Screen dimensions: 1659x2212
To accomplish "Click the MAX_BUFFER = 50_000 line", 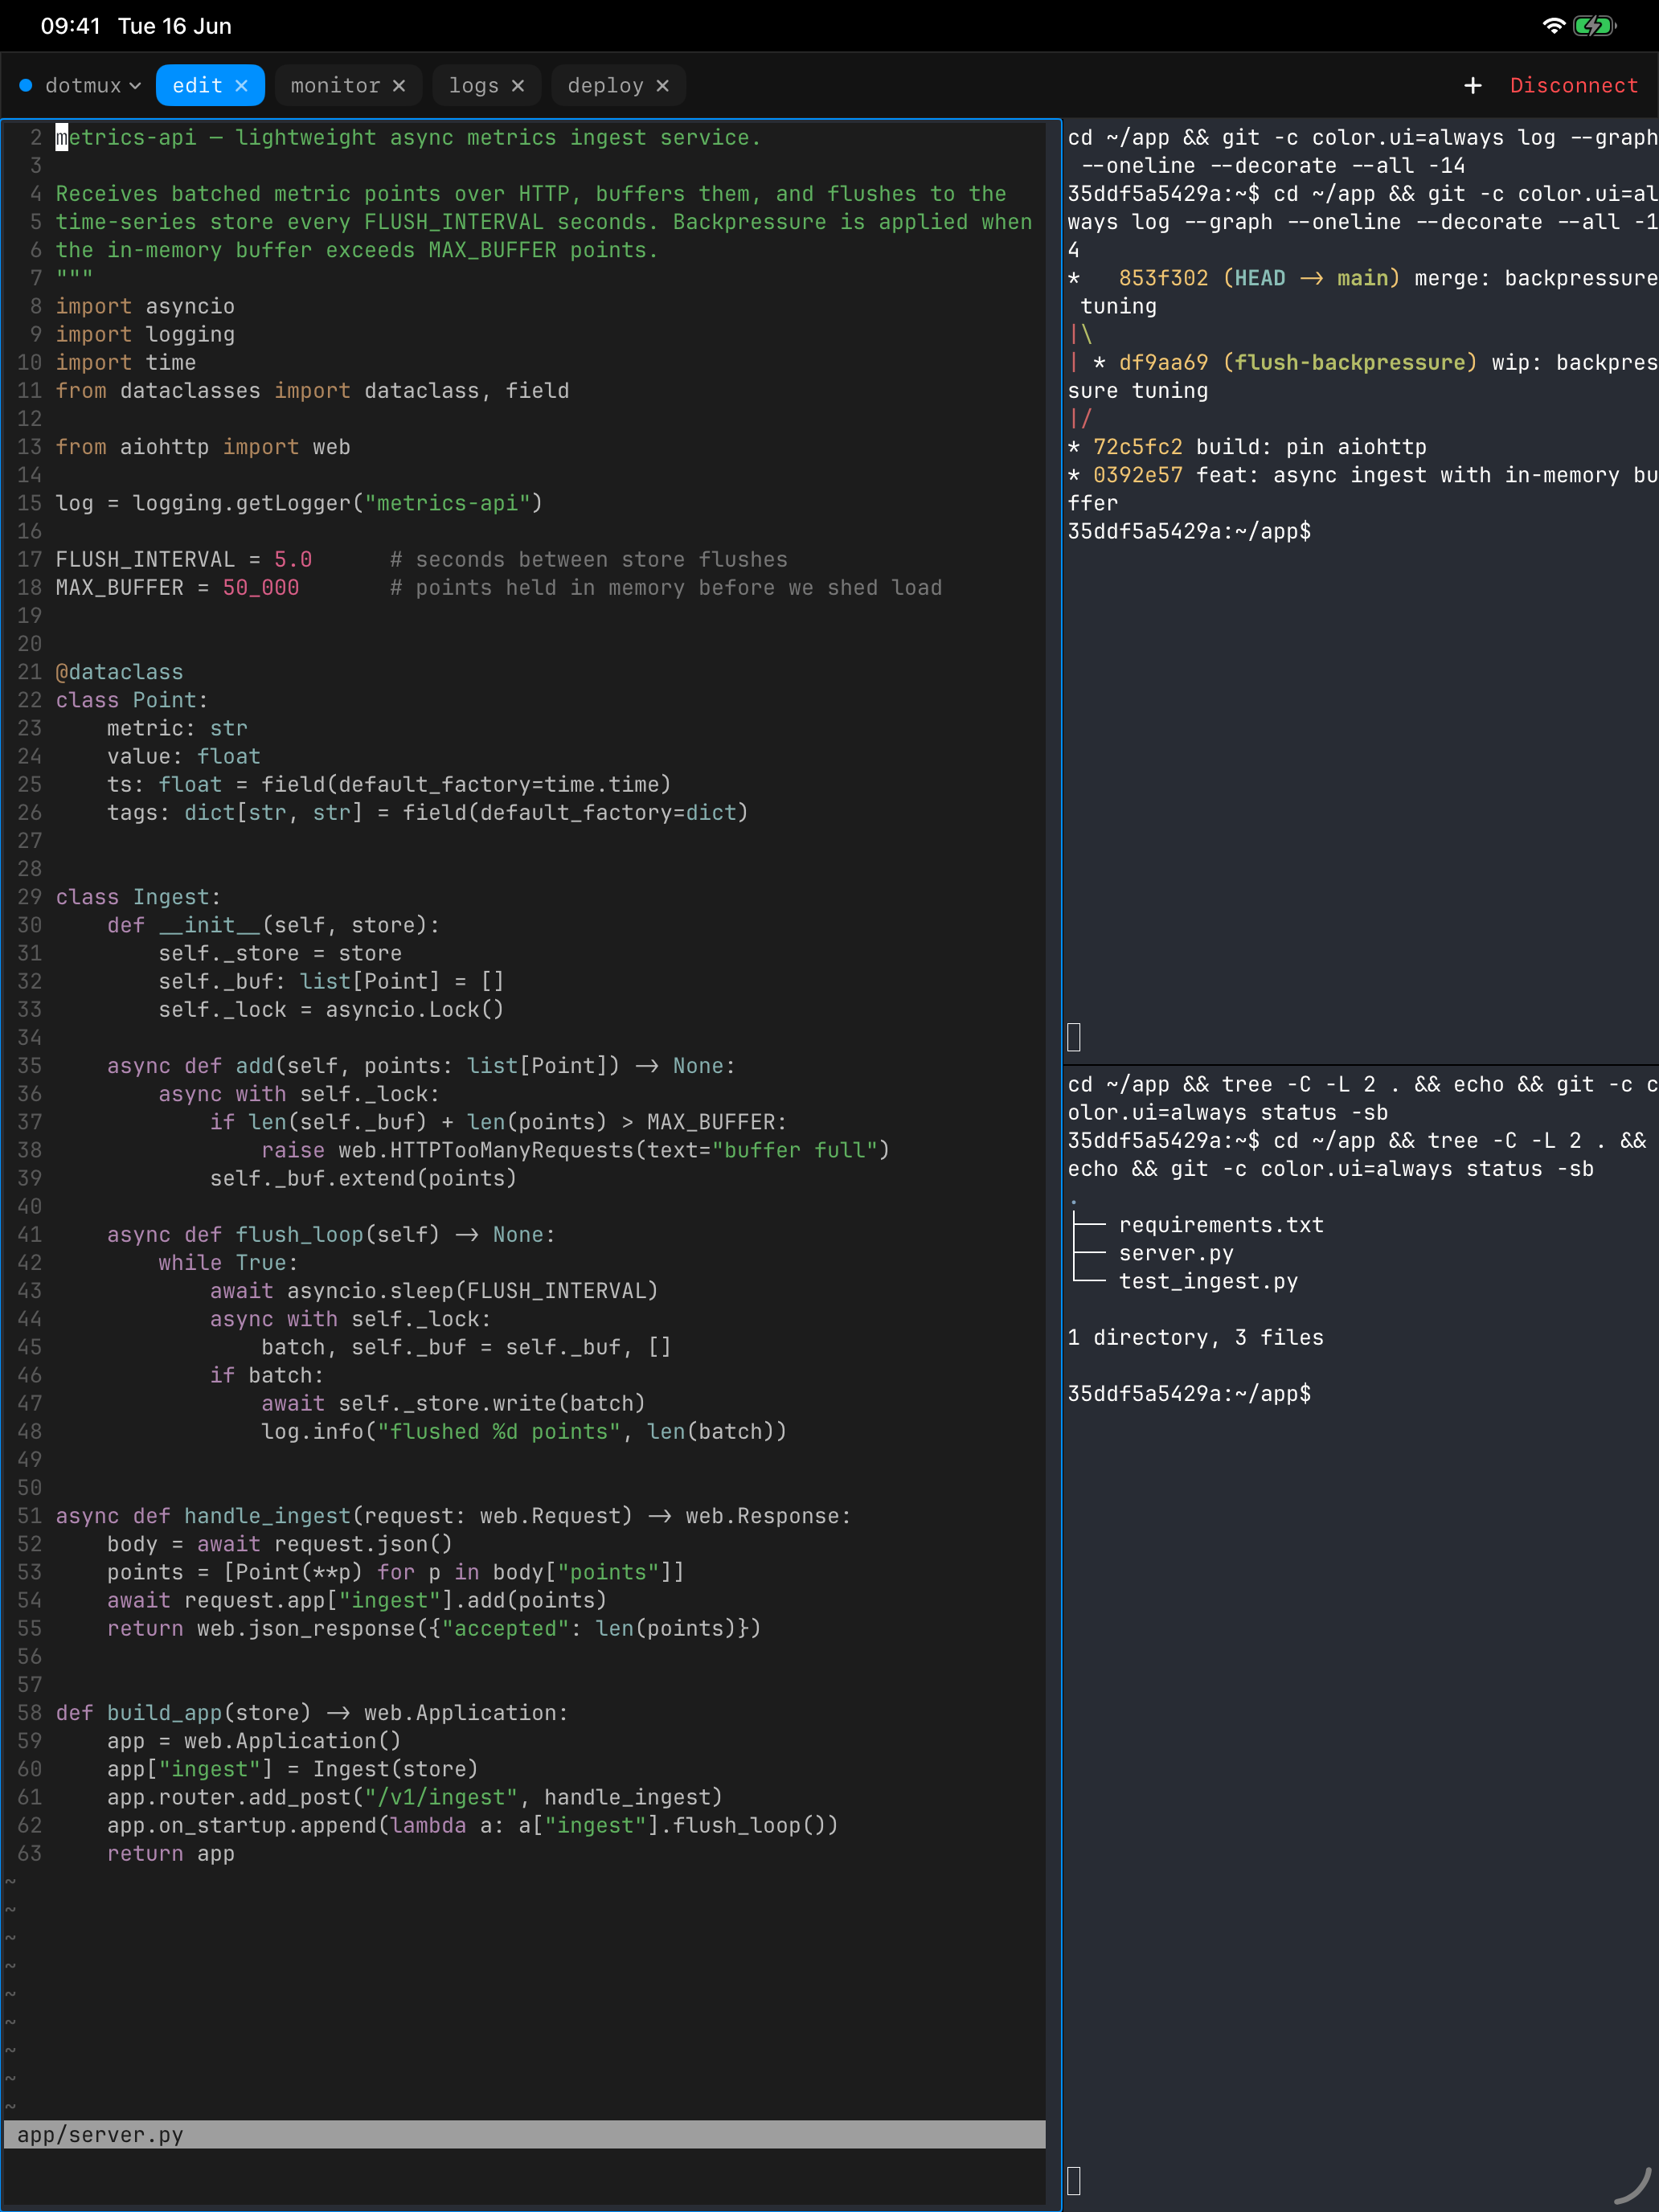I will tap(498, 587).
